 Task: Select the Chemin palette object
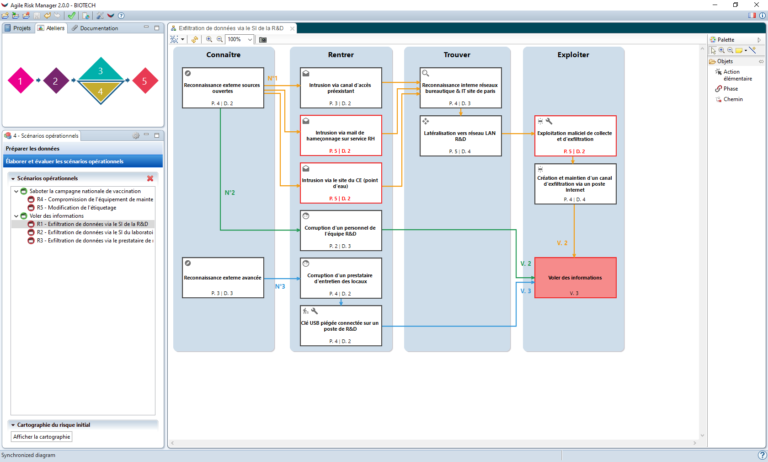[x=729, y=99]
